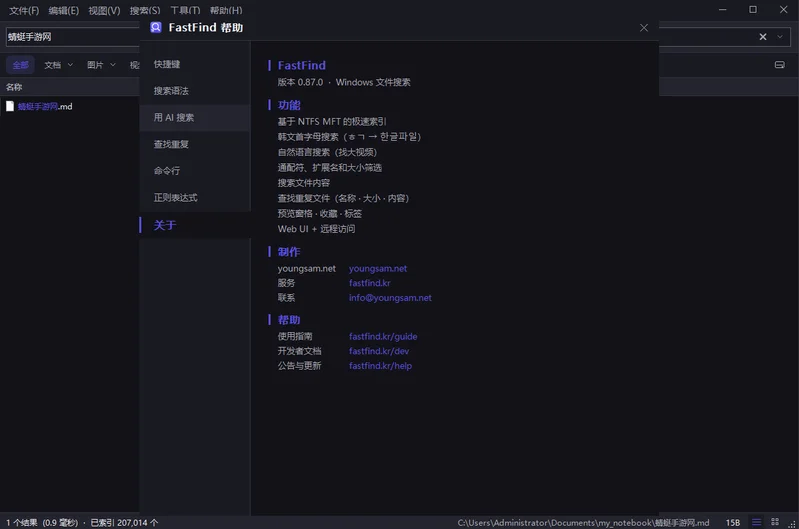Open the youngsam.net link
This screenshot has height=529, width=799.
(x=378, y=269)
